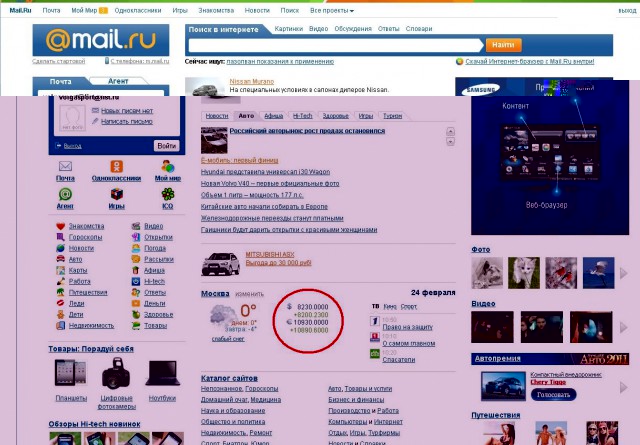Click the icon beside Недвижимость

tap(60, 325)
